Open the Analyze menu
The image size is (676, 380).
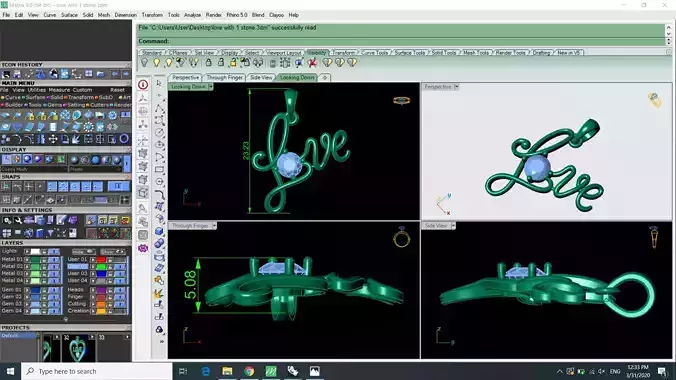pyautogui.click(x=192, y=15)
